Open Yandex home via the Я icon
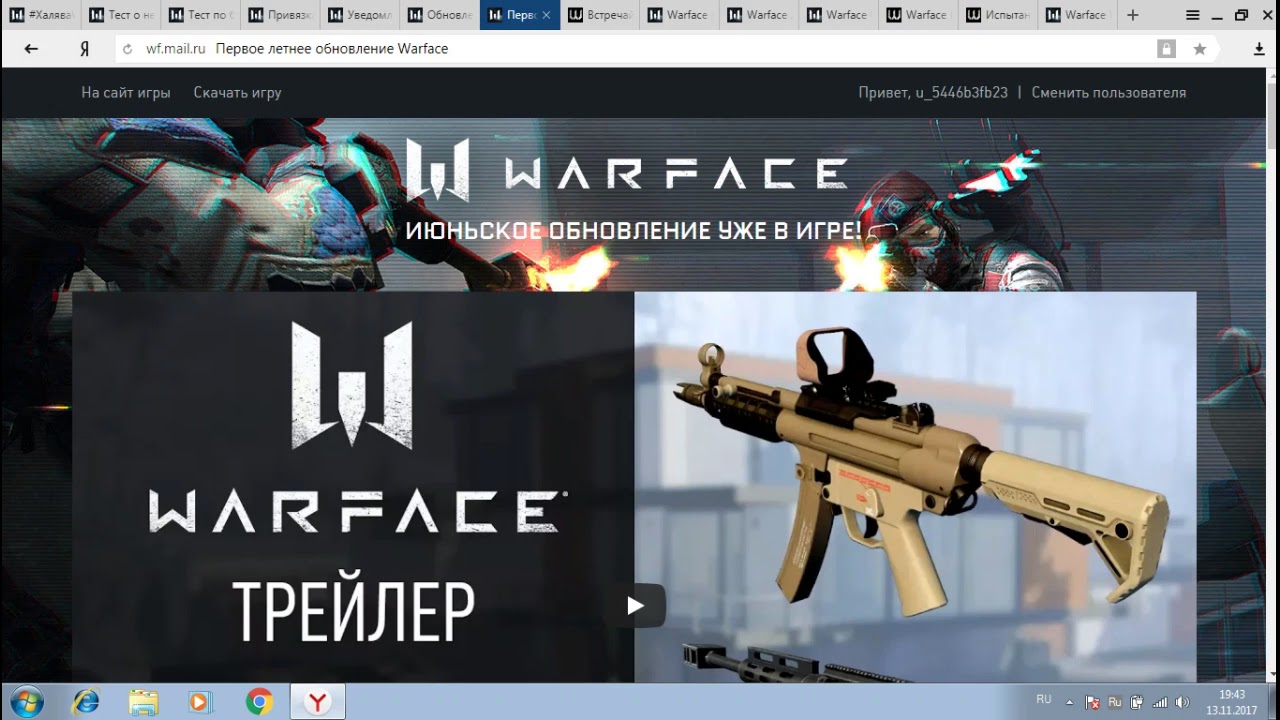Image resolution: width=1280 pixels, height=720 pixels. coord(84,49)
